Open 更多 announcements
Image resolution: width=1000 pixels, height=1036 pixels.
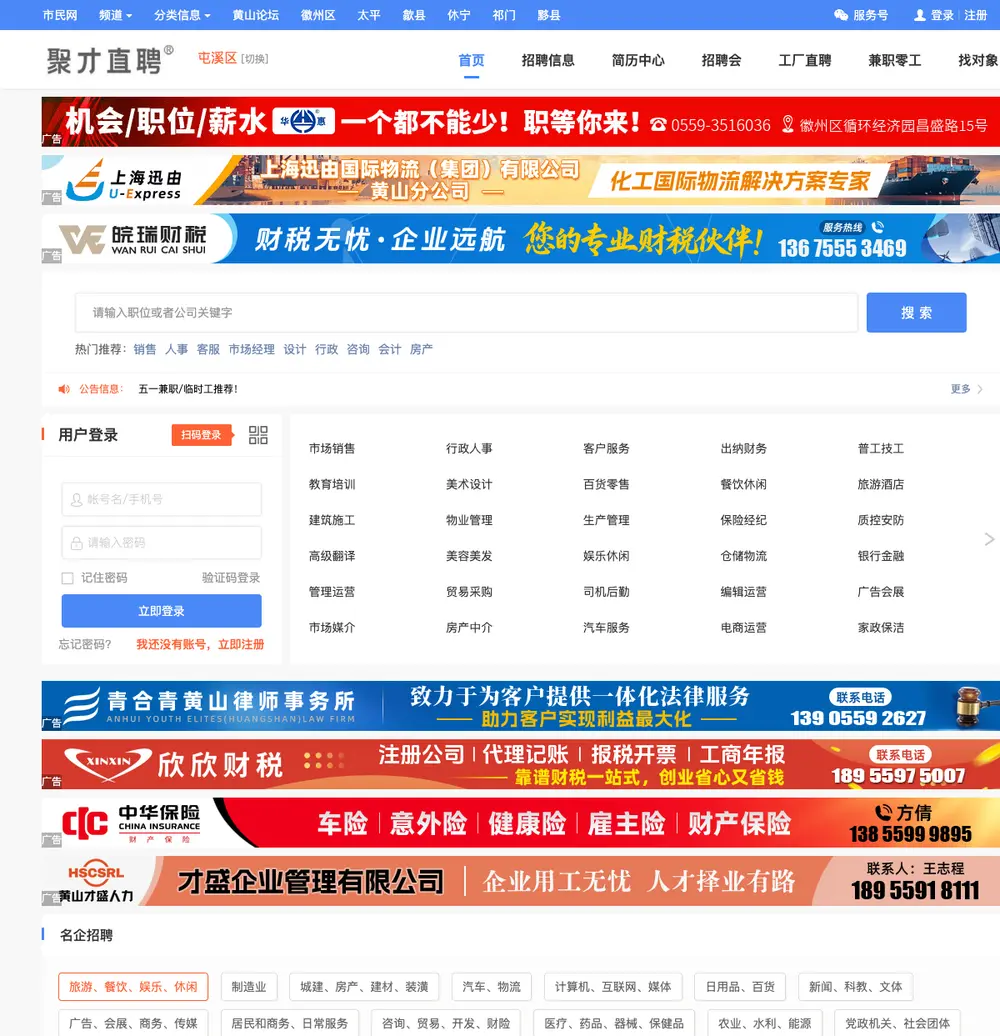[966, 389]
